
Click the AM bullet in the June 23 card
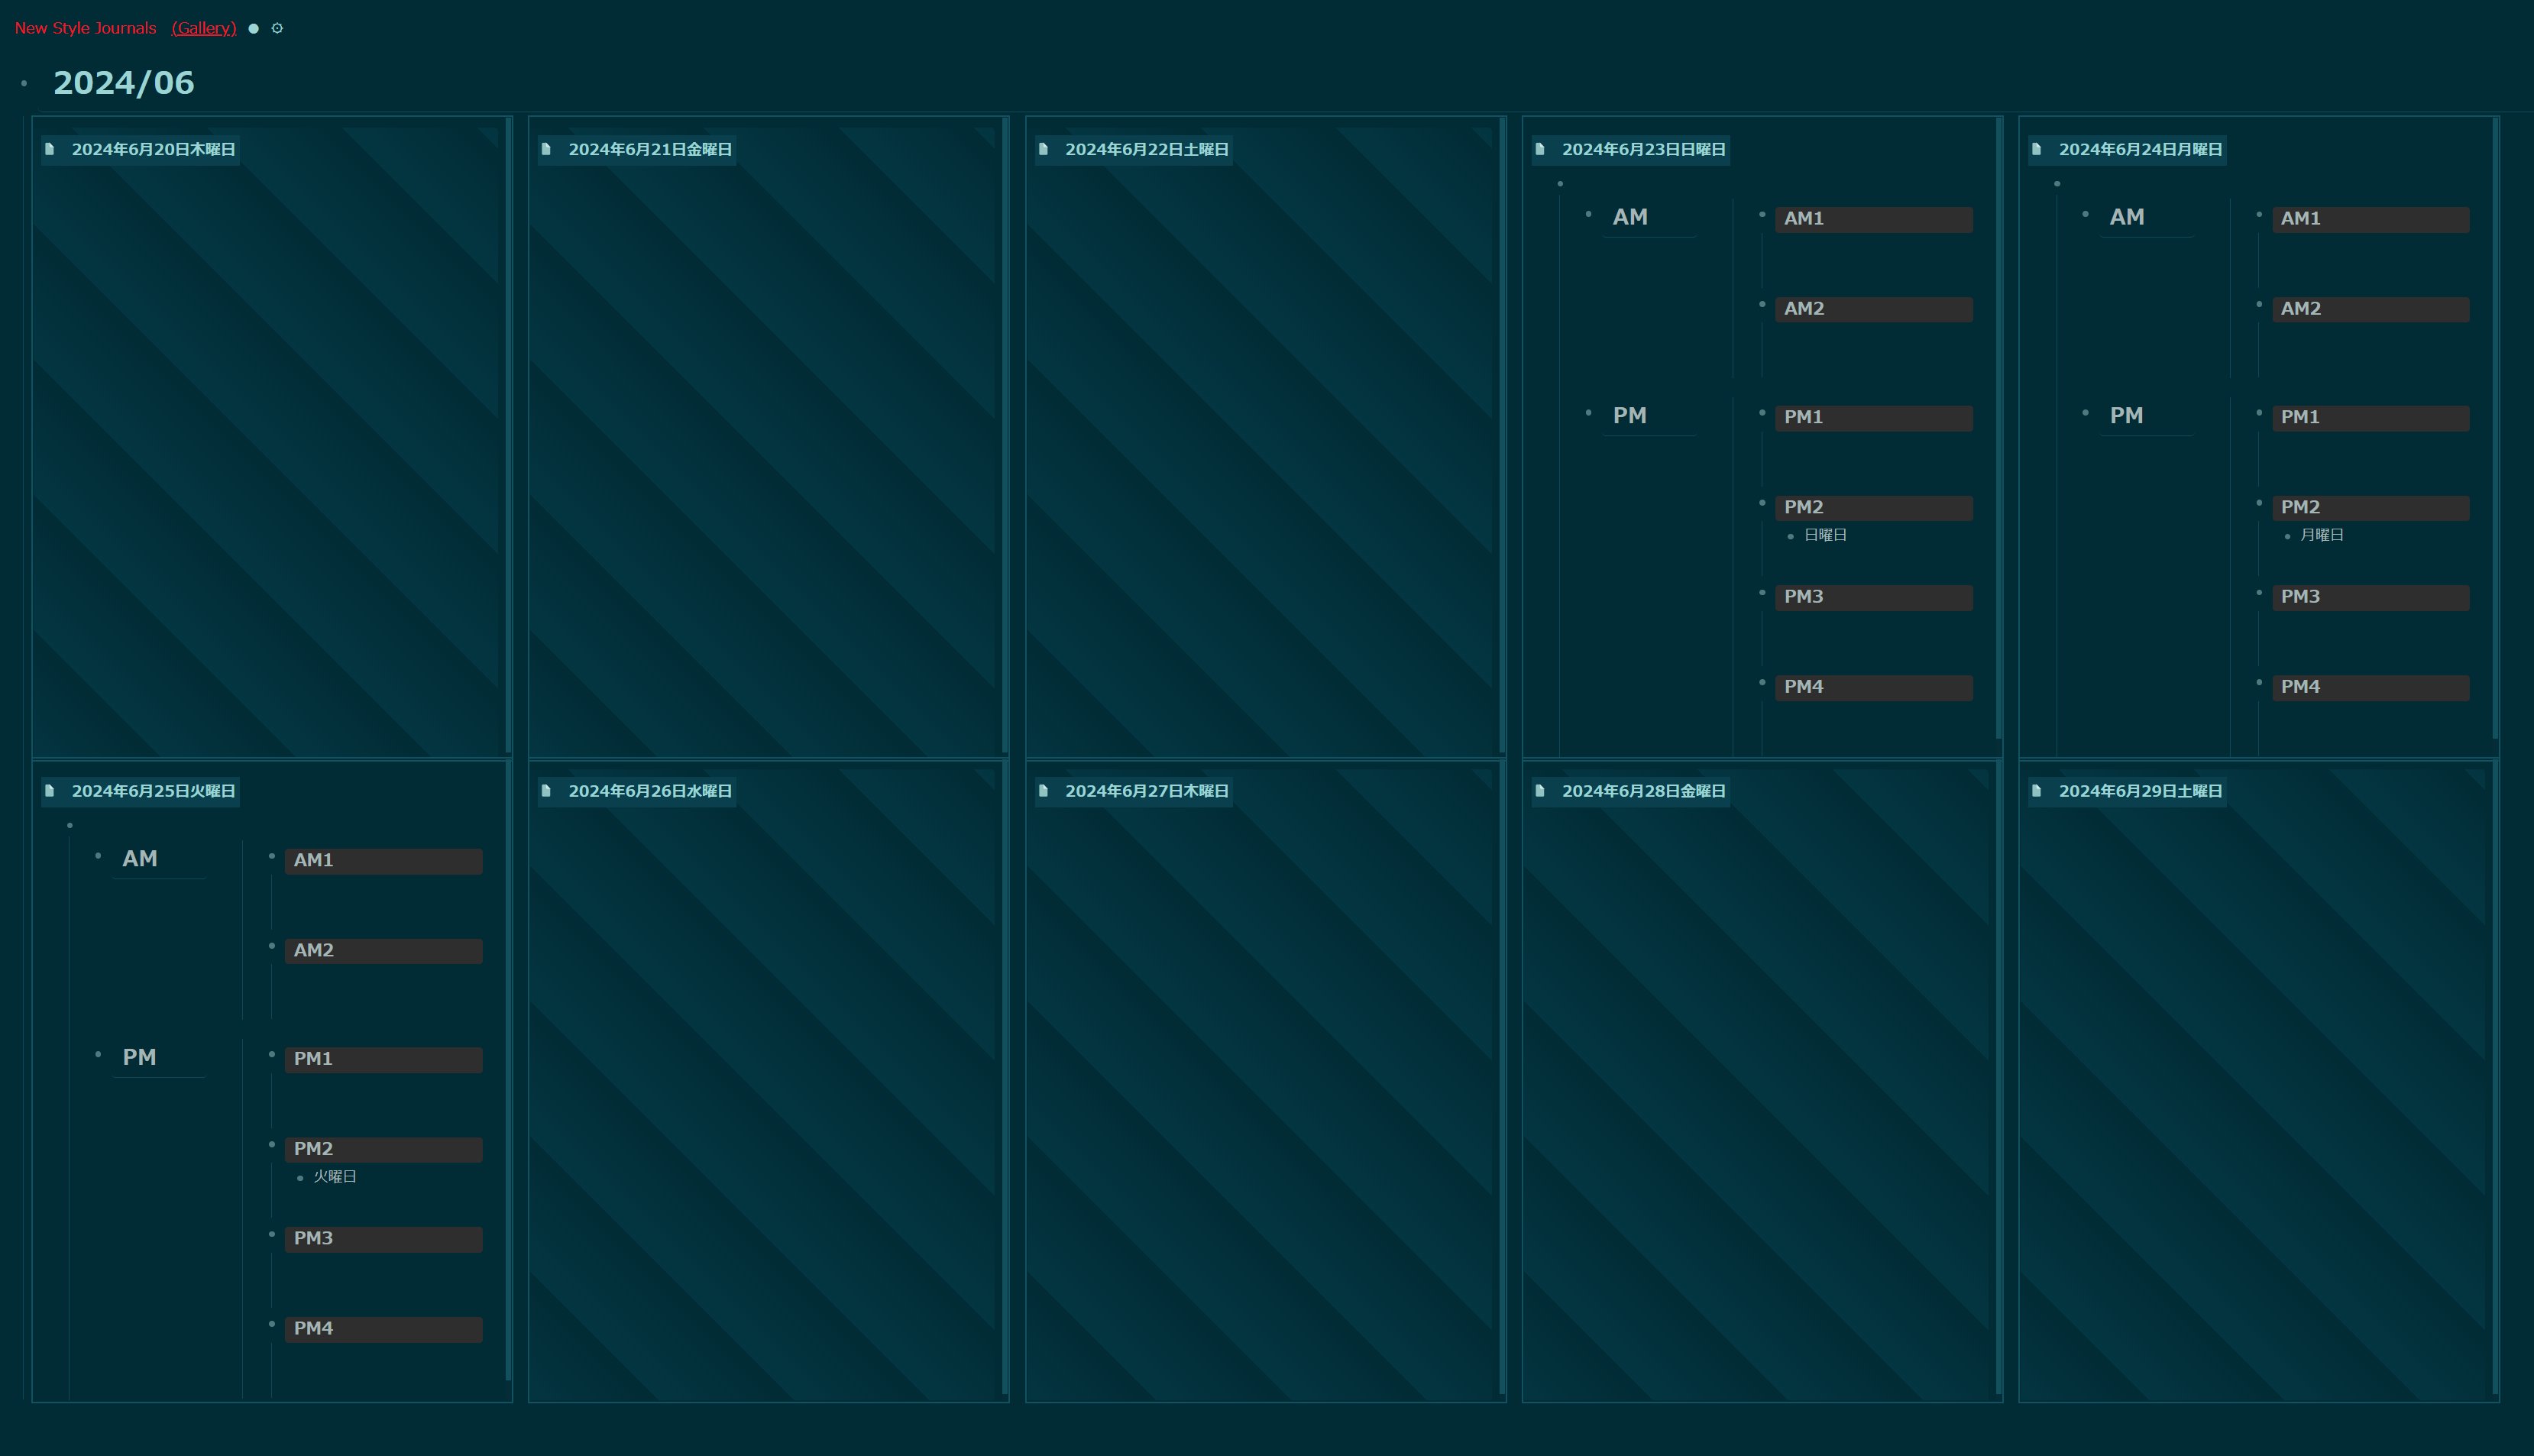1588,214
